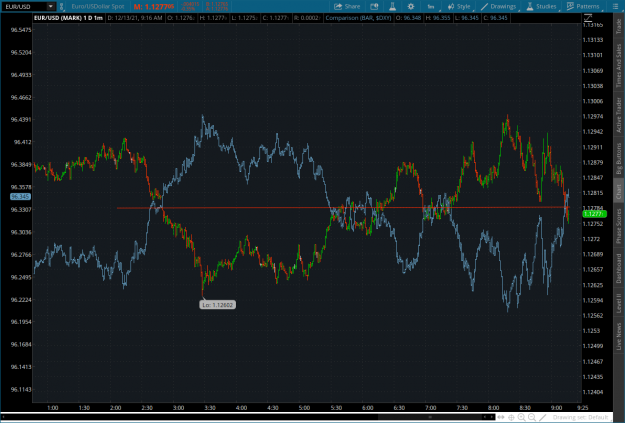Click the mark price M: 1.1277

(x=154, y=6)
